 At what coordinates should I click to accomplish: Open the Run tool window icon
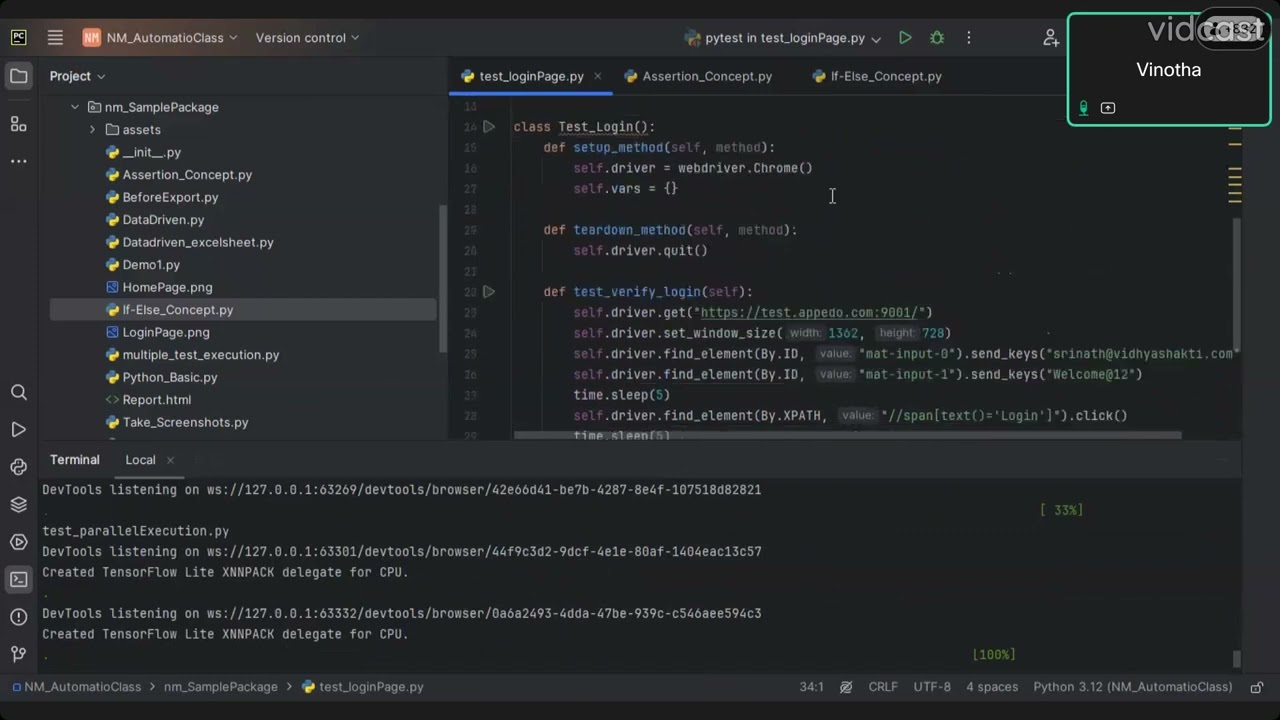pos(19,430)
